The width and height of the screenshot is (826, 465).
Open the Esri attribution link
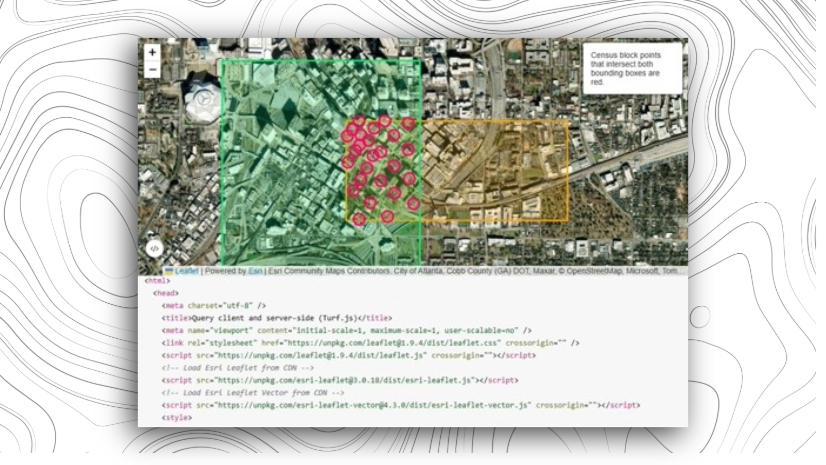pyautogui.click(x=255, y=271)
